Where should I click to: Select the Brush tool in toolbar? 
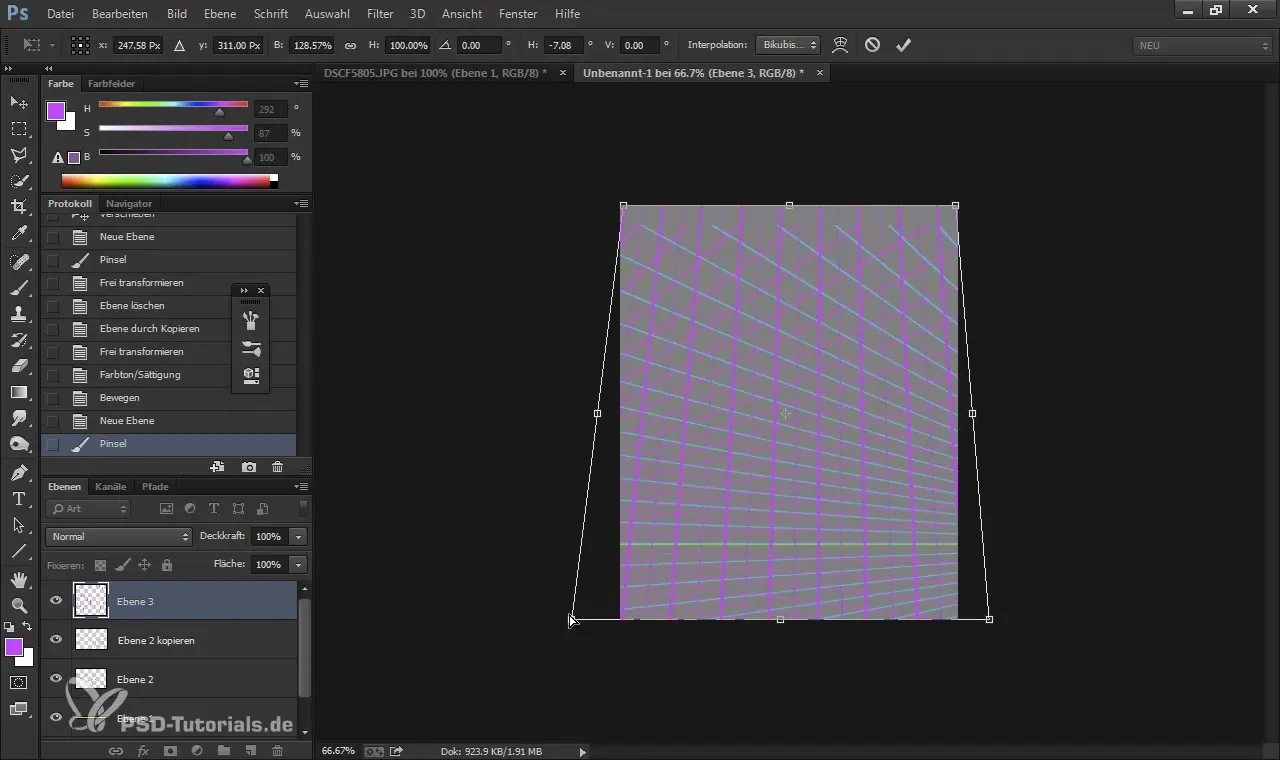click(19, 288)
